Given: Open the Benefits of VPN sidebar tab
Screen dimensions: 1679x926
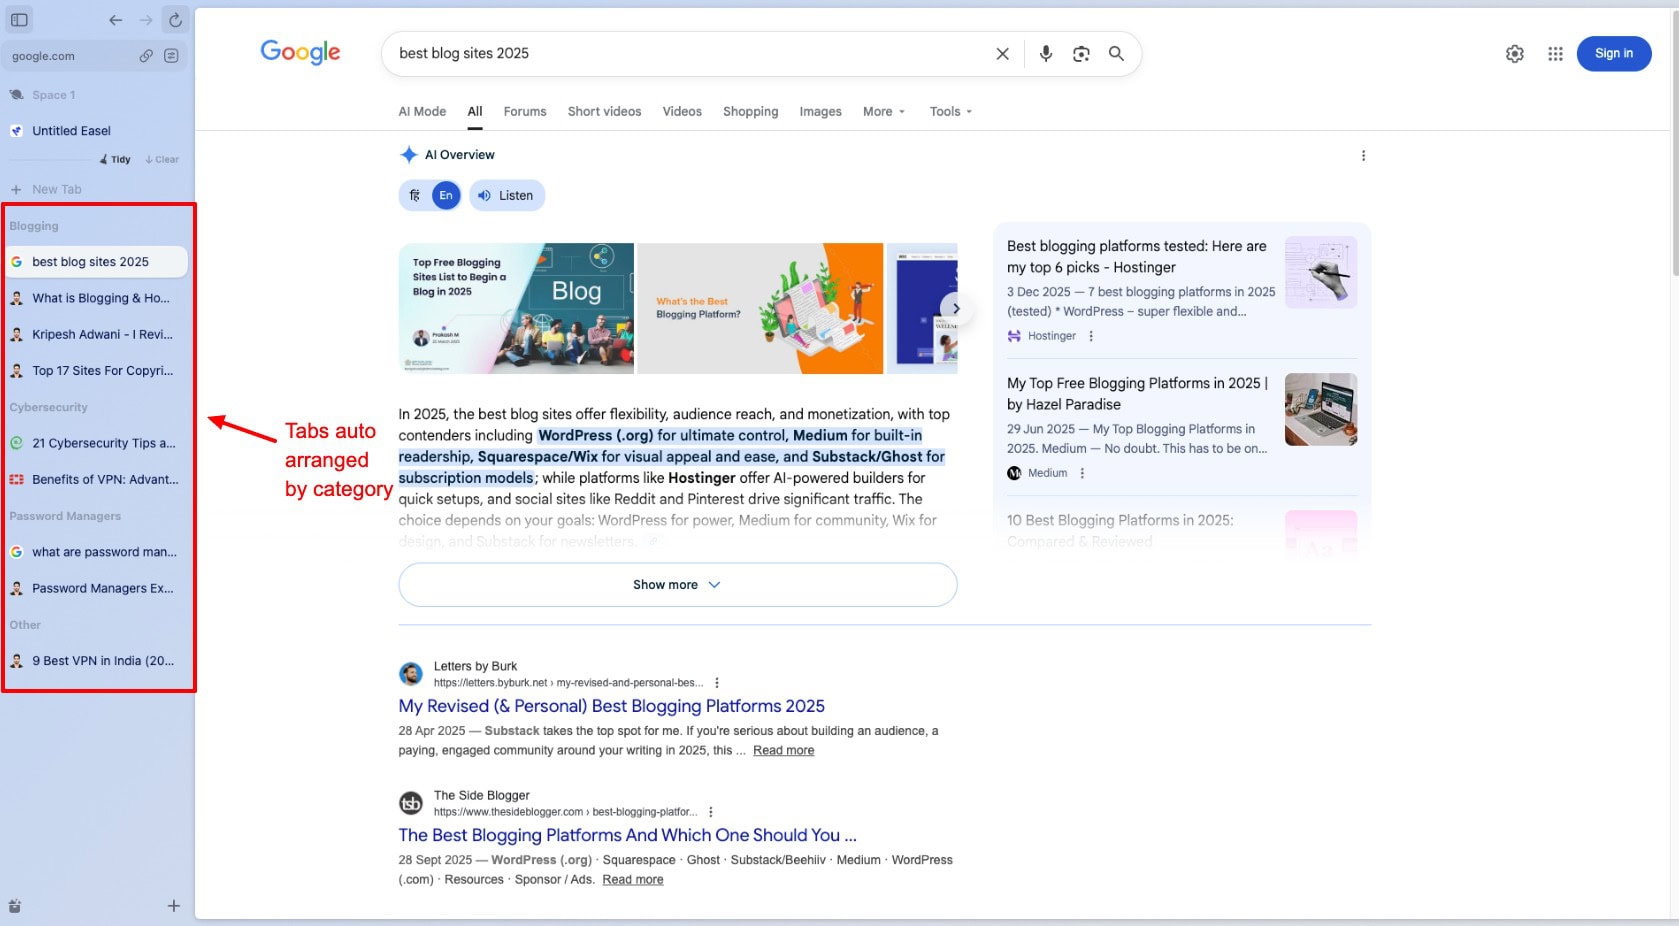Looking at the screenshot, I should pos(104,480).
